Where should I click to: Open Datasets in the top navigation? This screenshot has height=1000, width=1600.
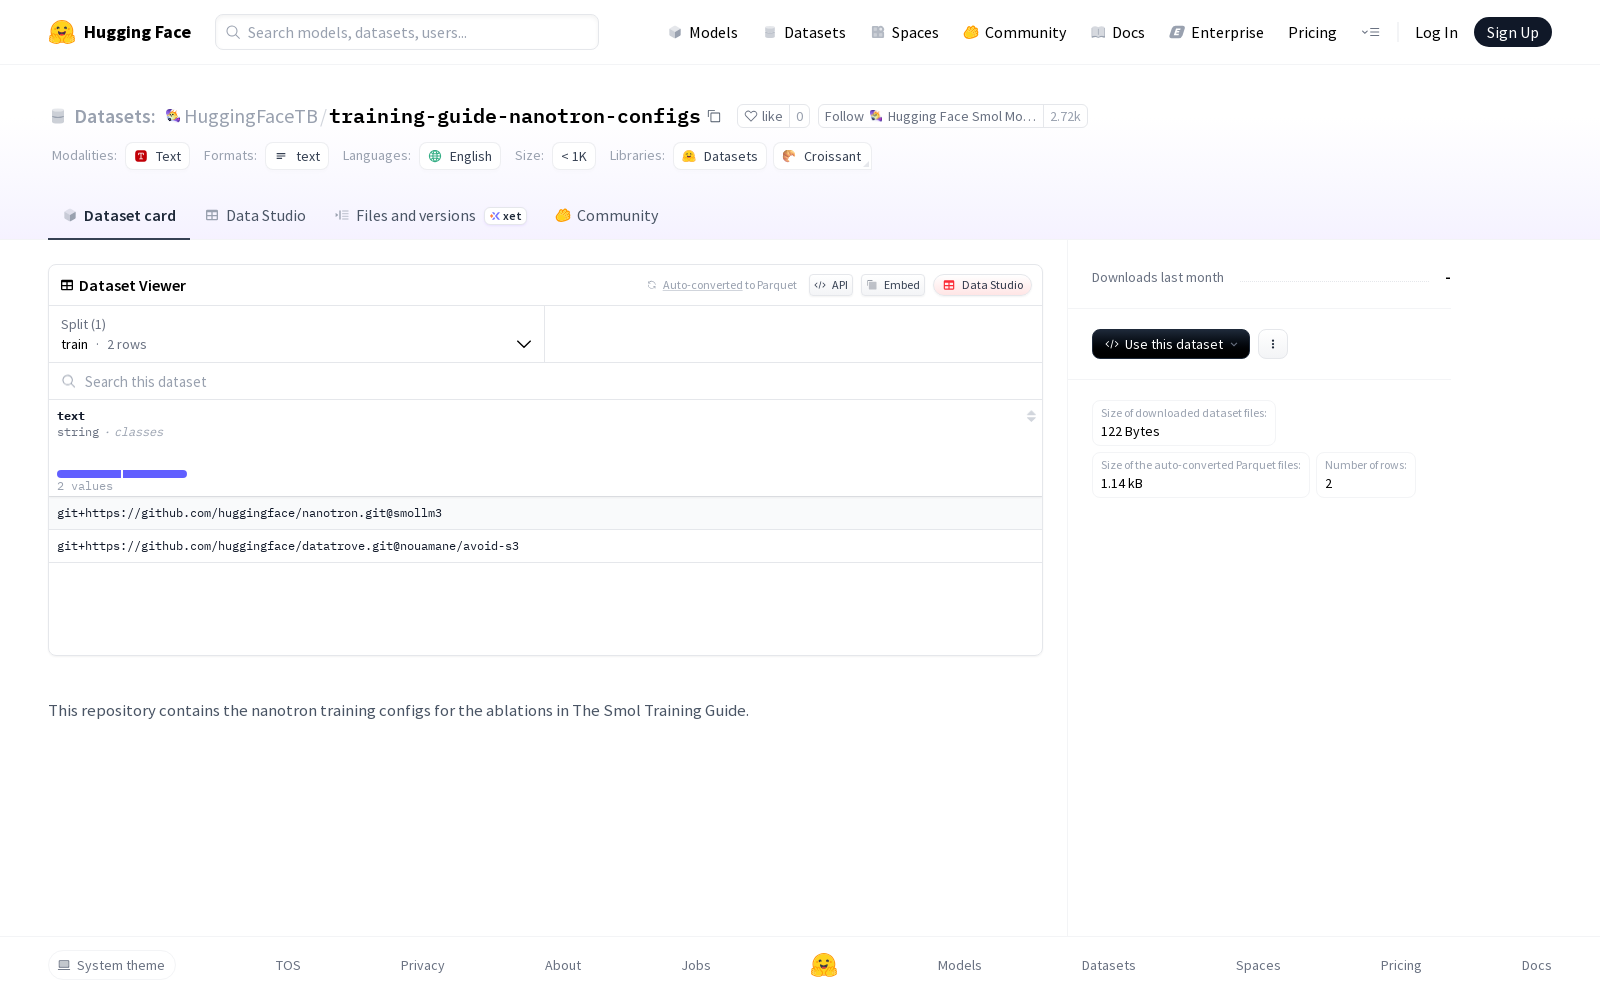pos(804,32)
